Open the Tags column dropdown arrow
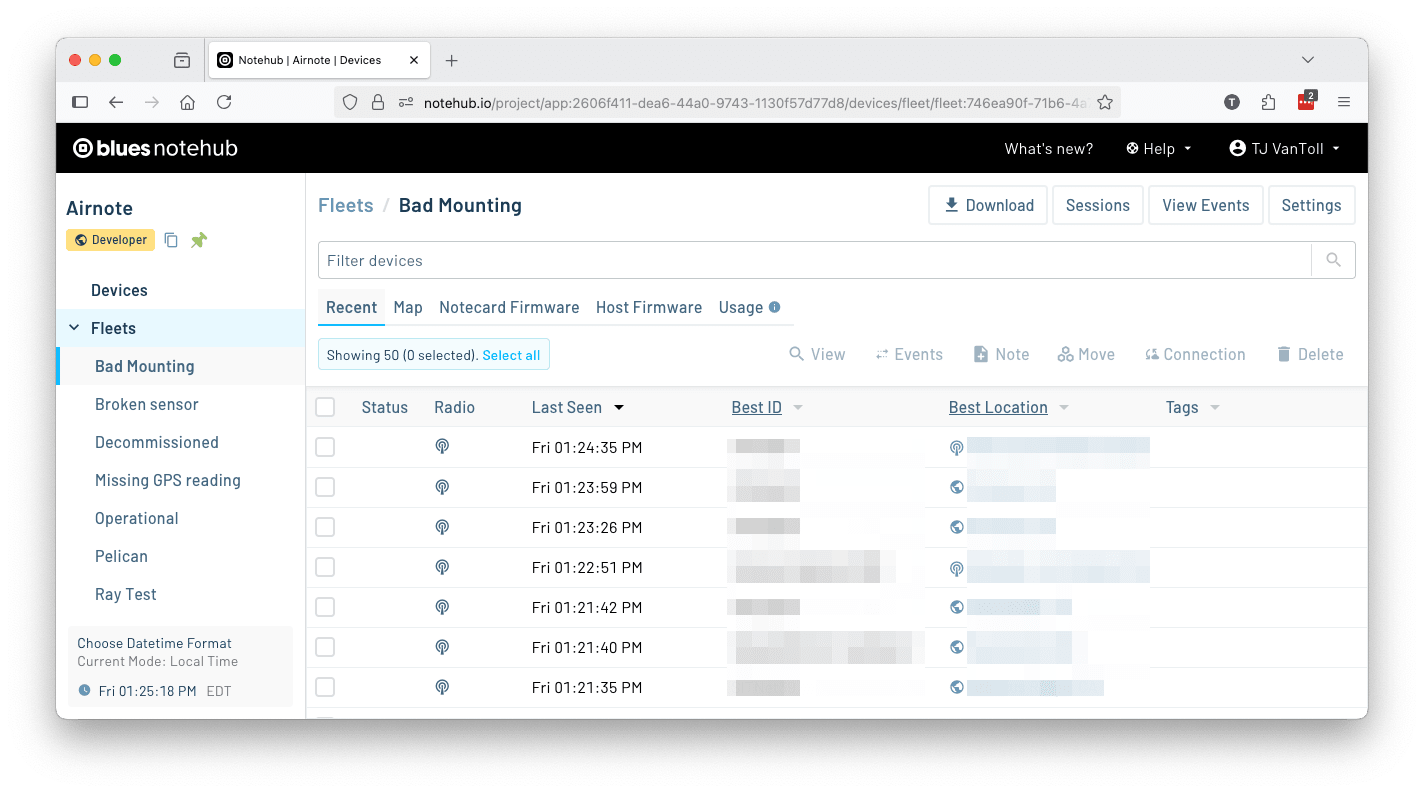Screen dimensions: 1424x793 tap(1215, 407)
